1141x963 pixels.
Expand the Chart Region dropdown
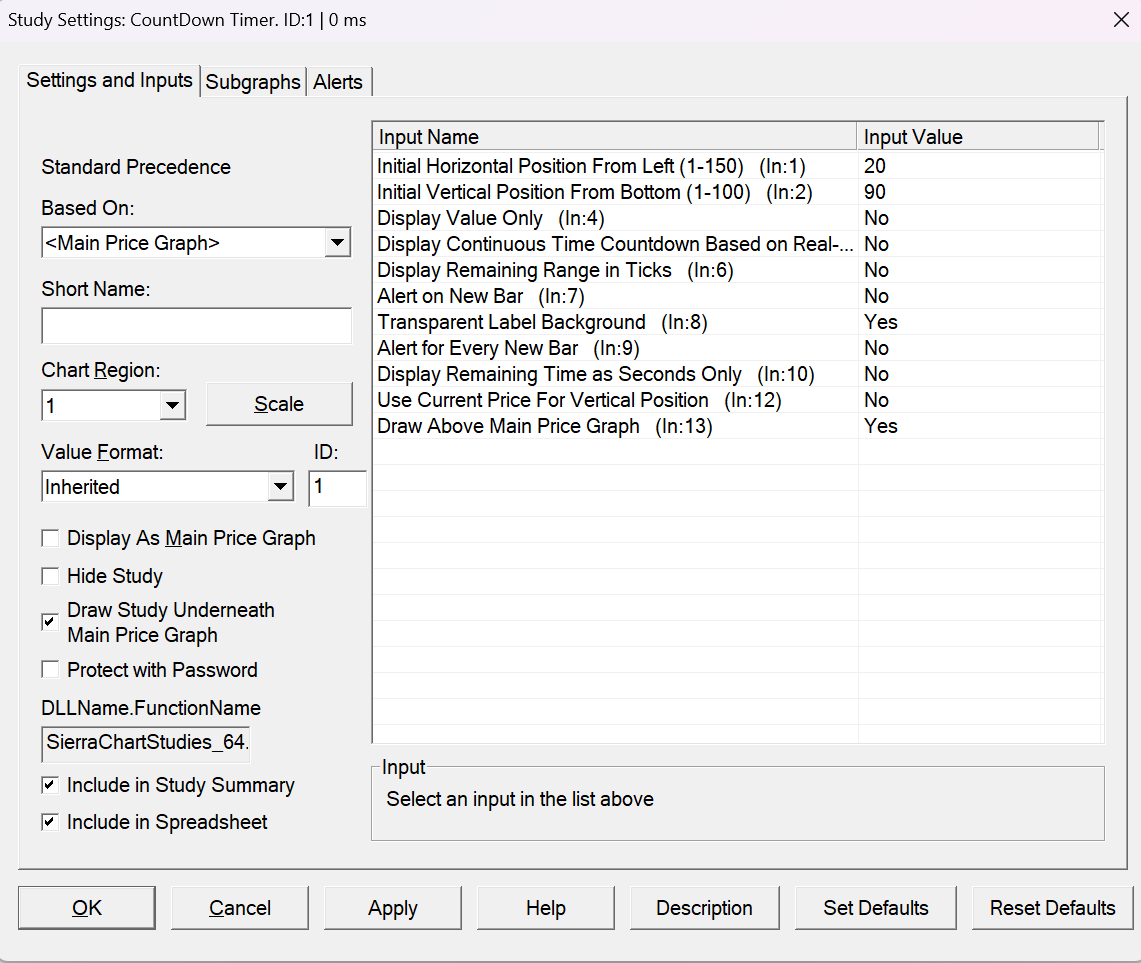click(x=172, y=405)
